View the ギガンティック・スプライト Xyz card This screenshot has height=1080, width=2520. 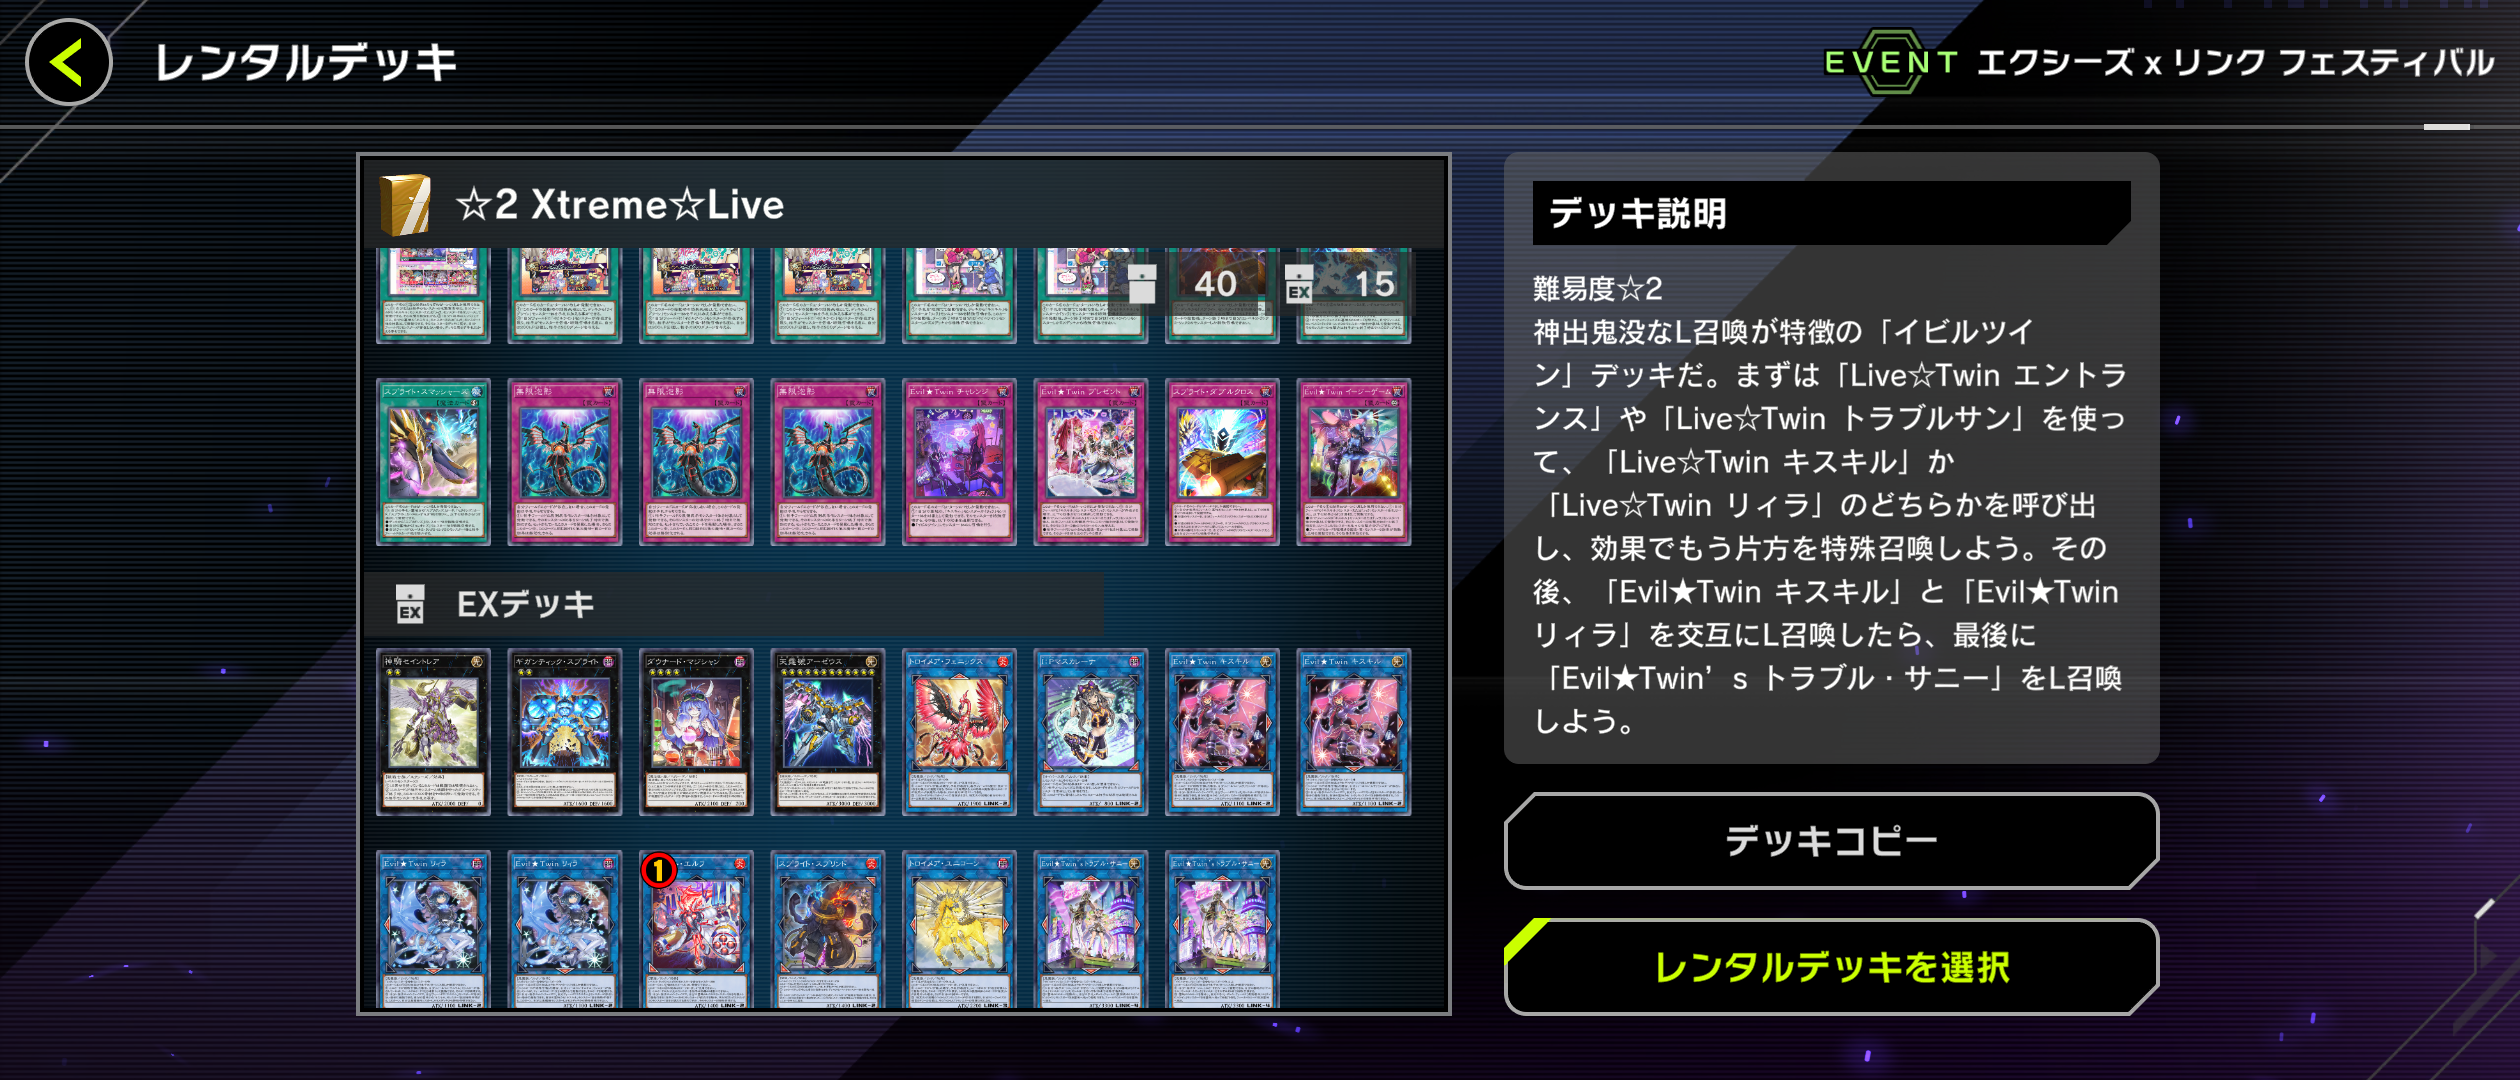(565, 732)
